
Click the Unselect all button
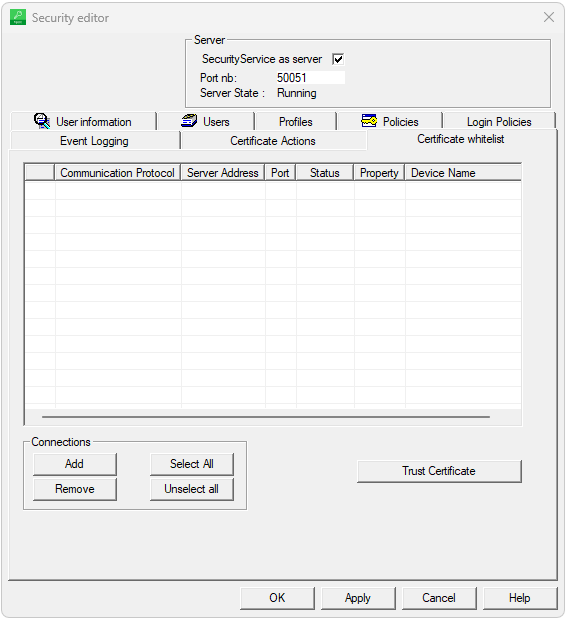[x=192, y=489]
